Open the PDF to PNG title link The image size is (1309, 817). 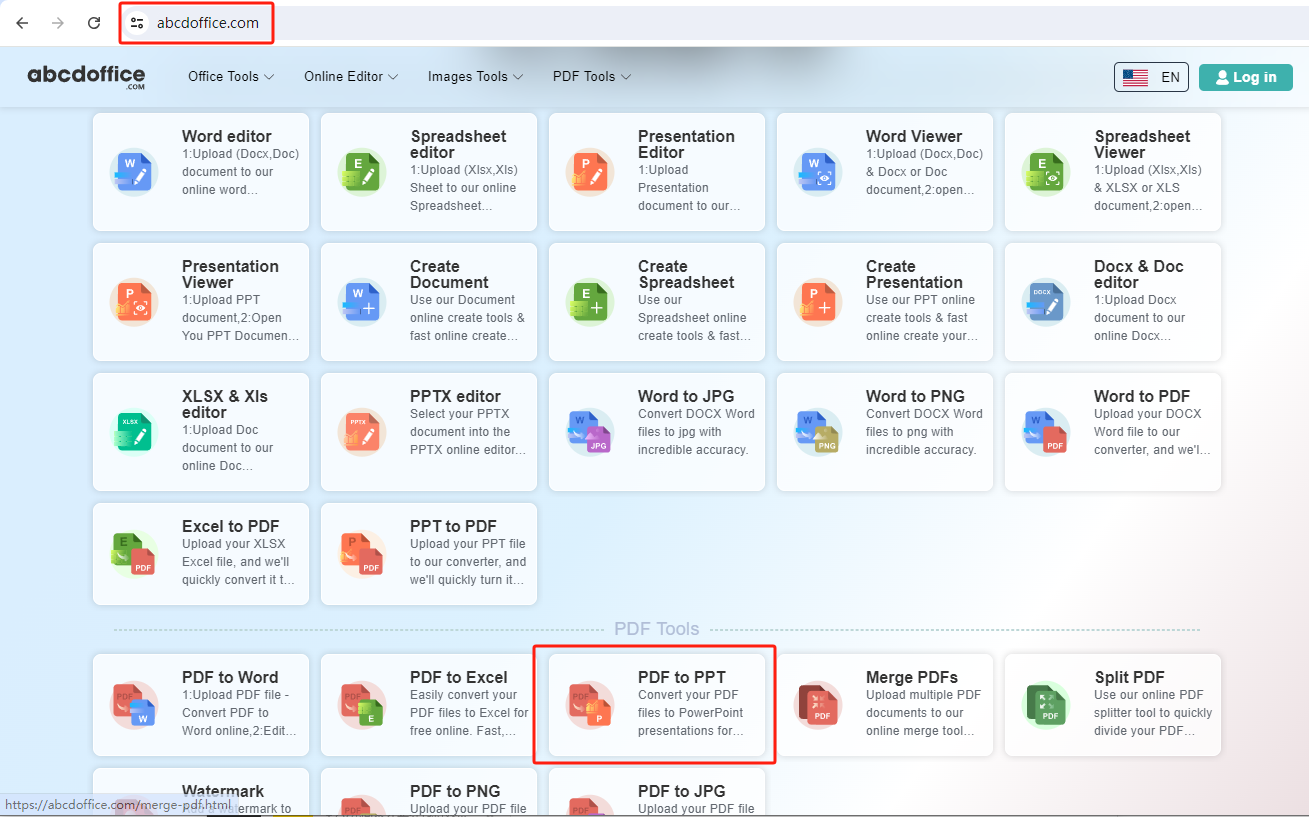pos(455,791)
